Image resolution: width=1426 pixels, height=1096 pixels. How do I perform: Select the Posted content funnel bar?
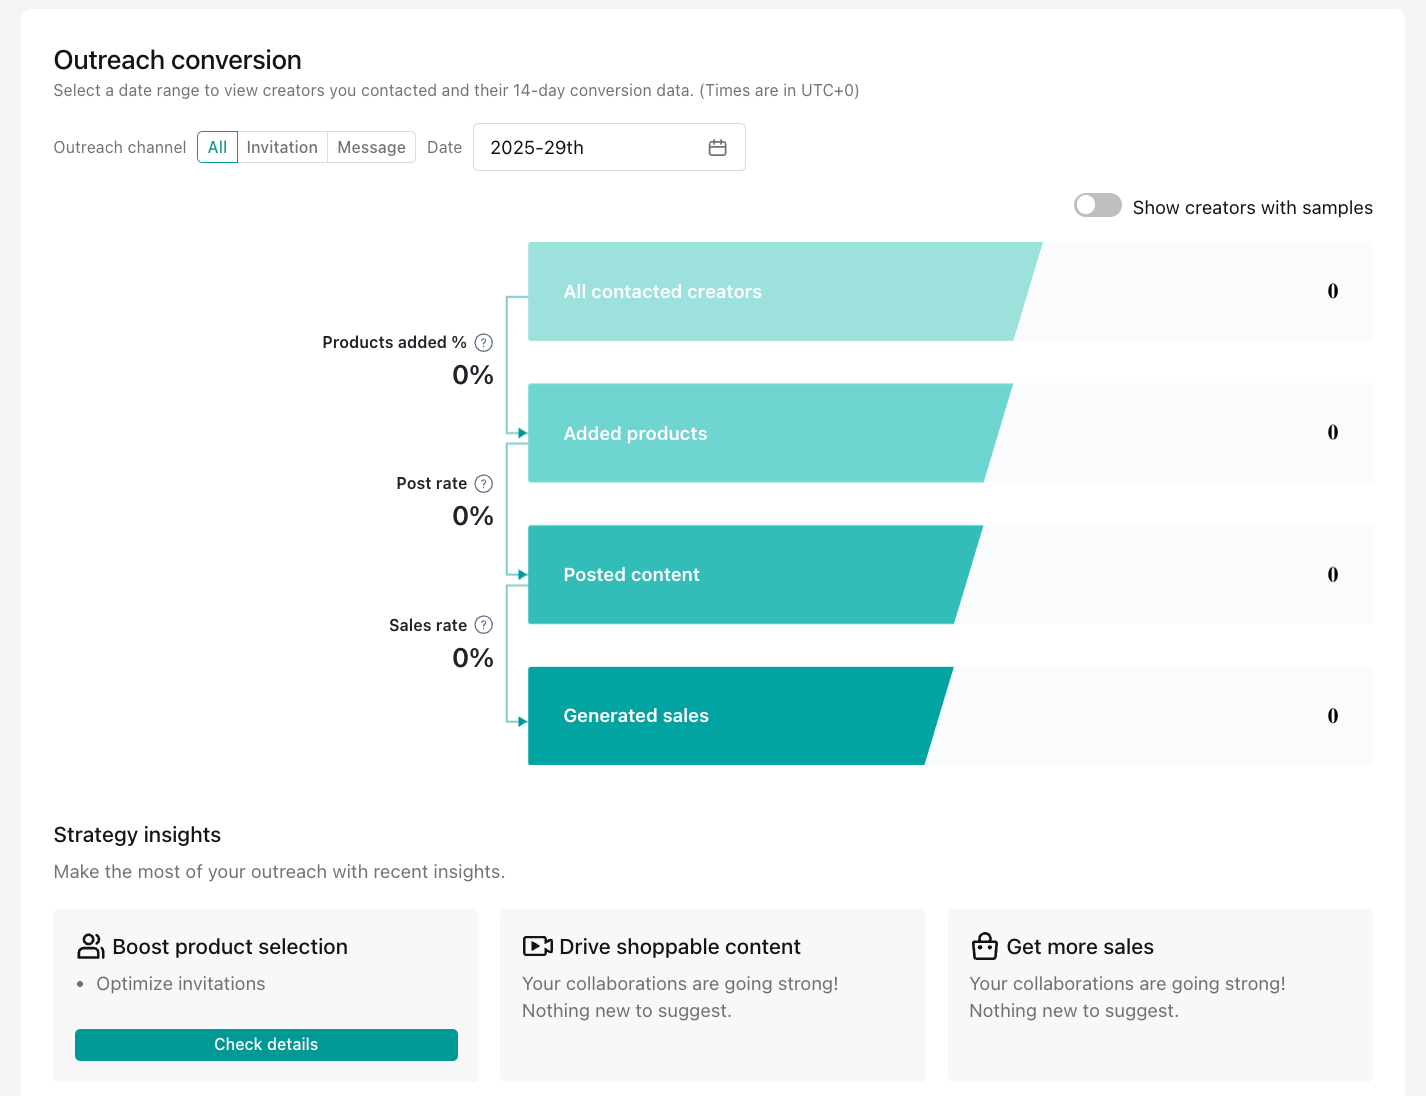pyautogui.click(x=740, y=575)
